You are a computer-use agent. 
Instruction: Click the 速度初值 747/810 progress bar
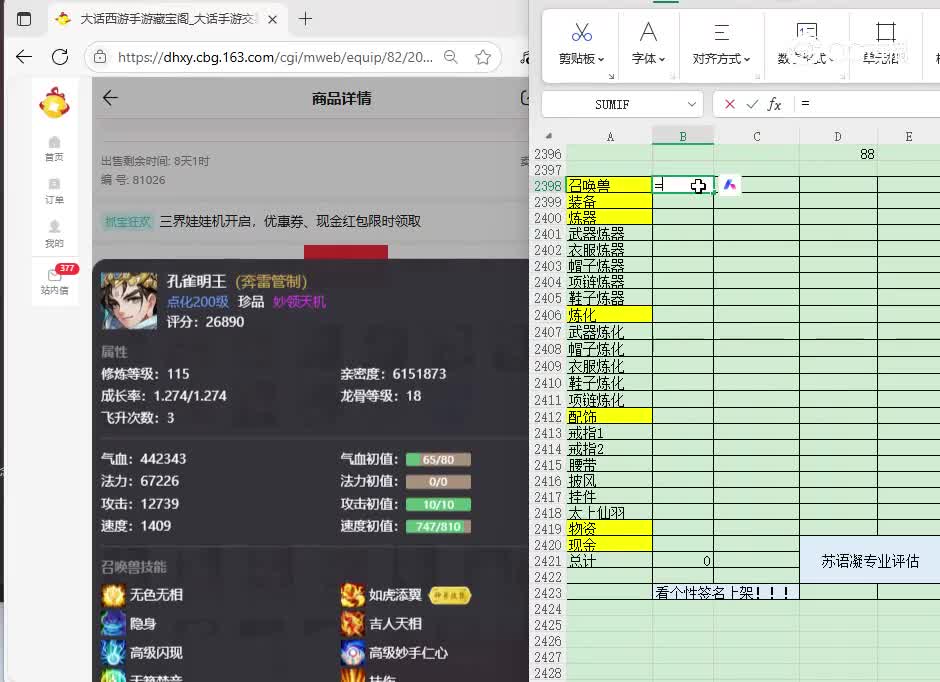tap(438, 527)
